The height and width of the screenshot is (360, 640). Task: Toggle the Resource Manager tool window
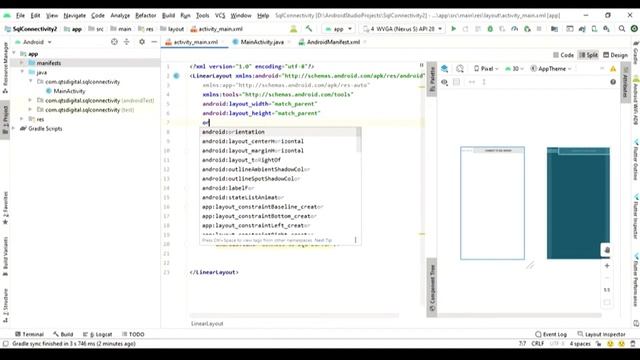tap(5, 68)
